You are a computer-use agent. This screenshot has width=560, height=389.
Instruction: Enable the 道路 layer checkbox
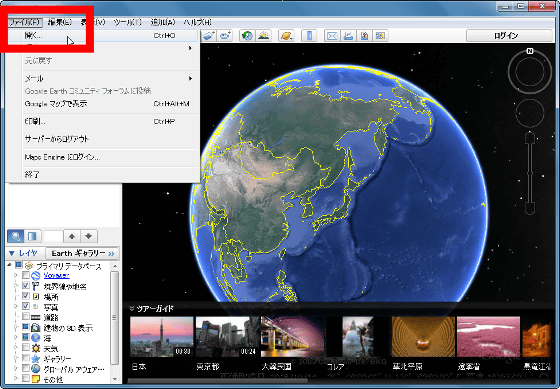coord(26,316)
